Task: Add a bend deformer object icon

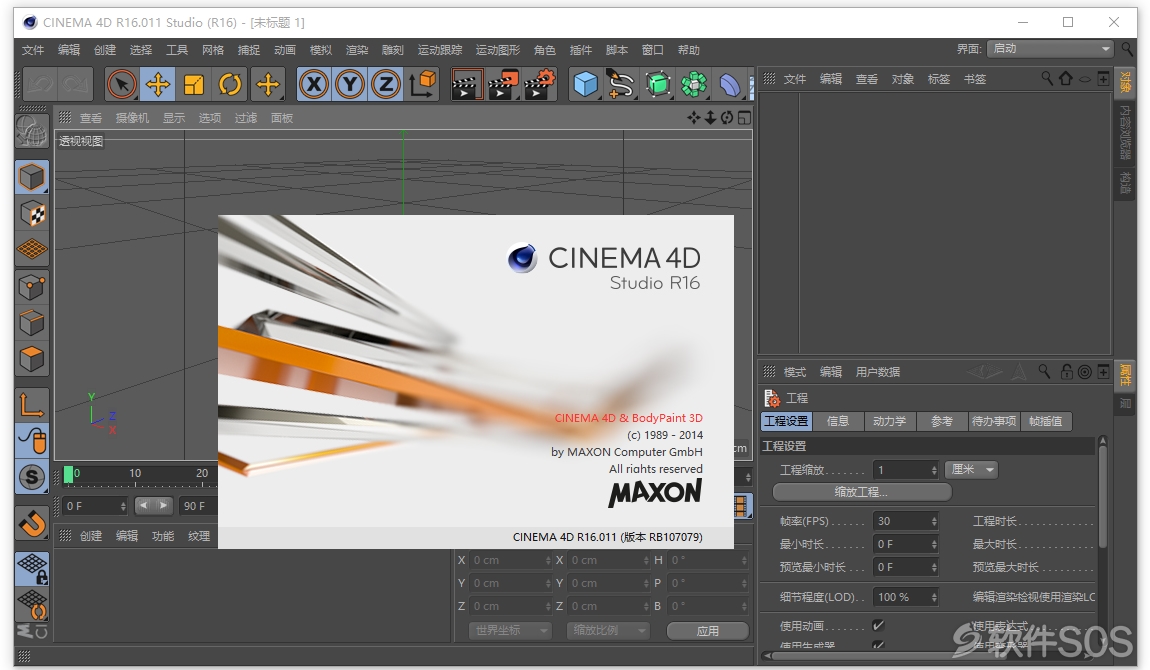Action: coord(730,84)
